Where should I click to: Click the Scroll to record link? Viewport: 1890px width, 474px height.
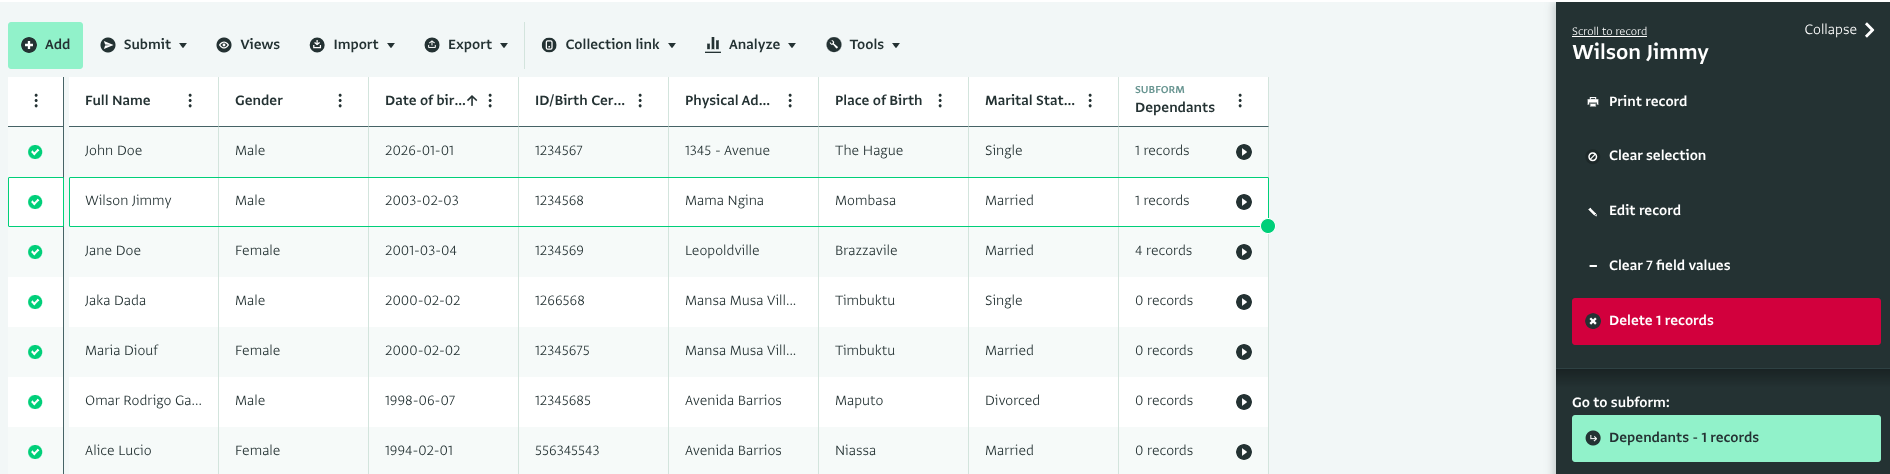(1609, 31)
